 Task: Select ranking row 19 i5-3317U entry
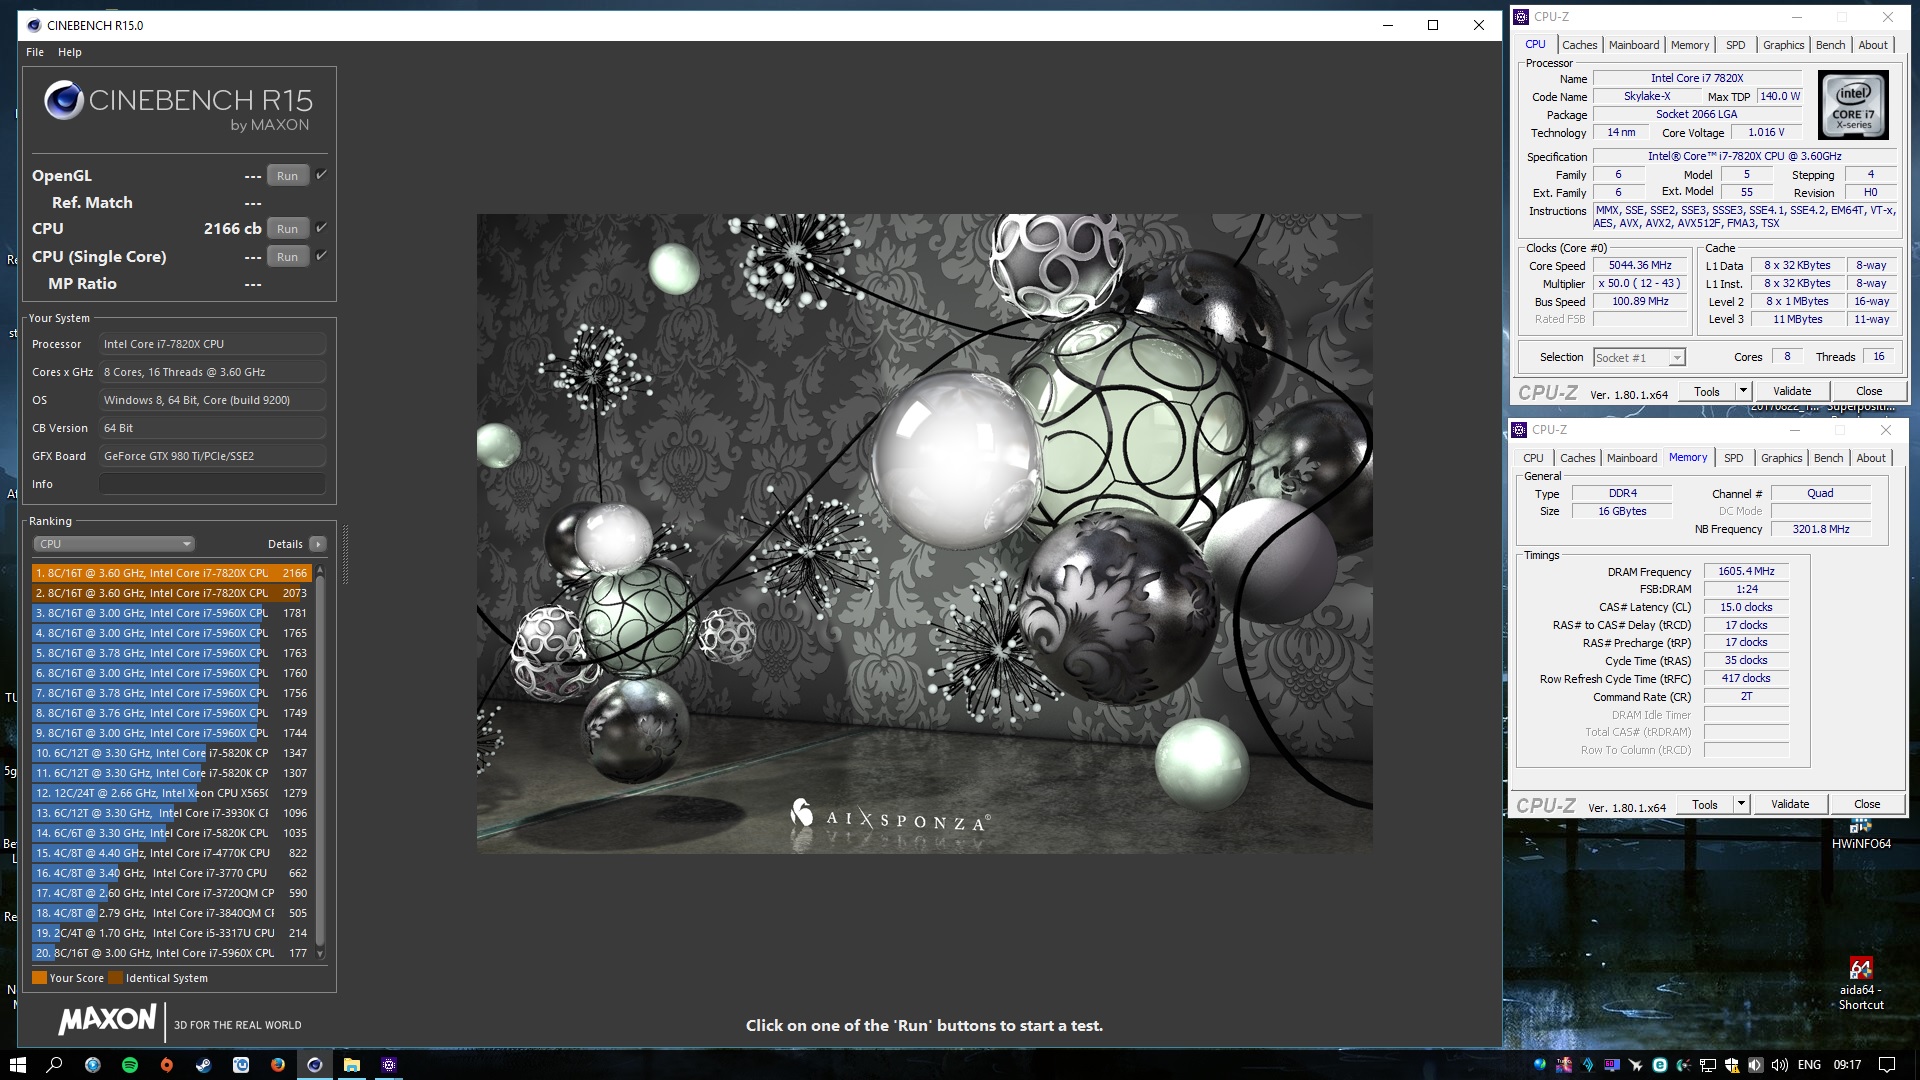click(172, 933)
